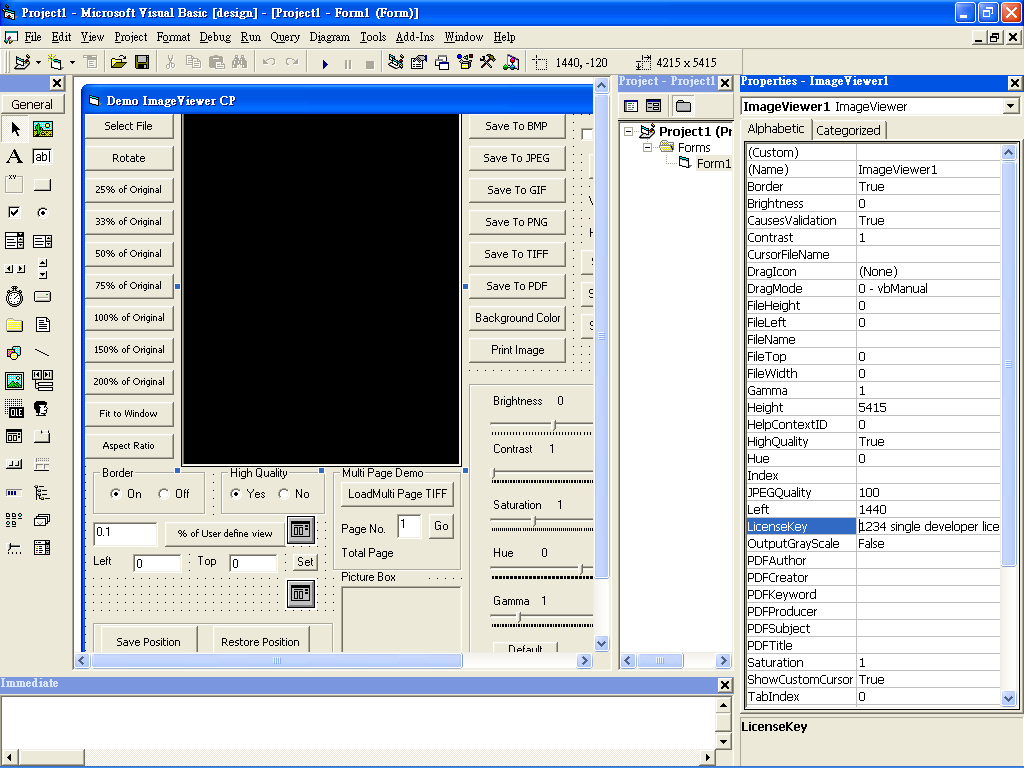Select the Pointer tool in the toolbox

point(15,129)
